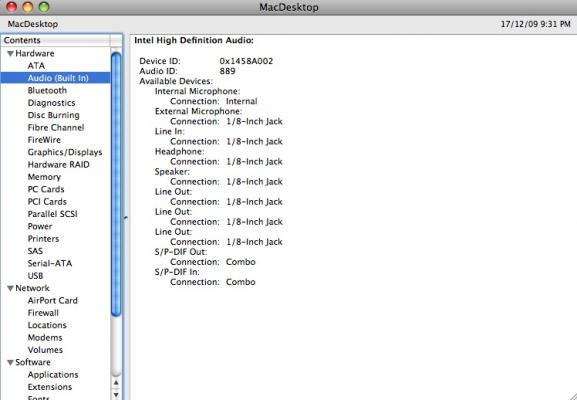
Task: Open Diagnostics in sidebar
Action: point(51,103)
